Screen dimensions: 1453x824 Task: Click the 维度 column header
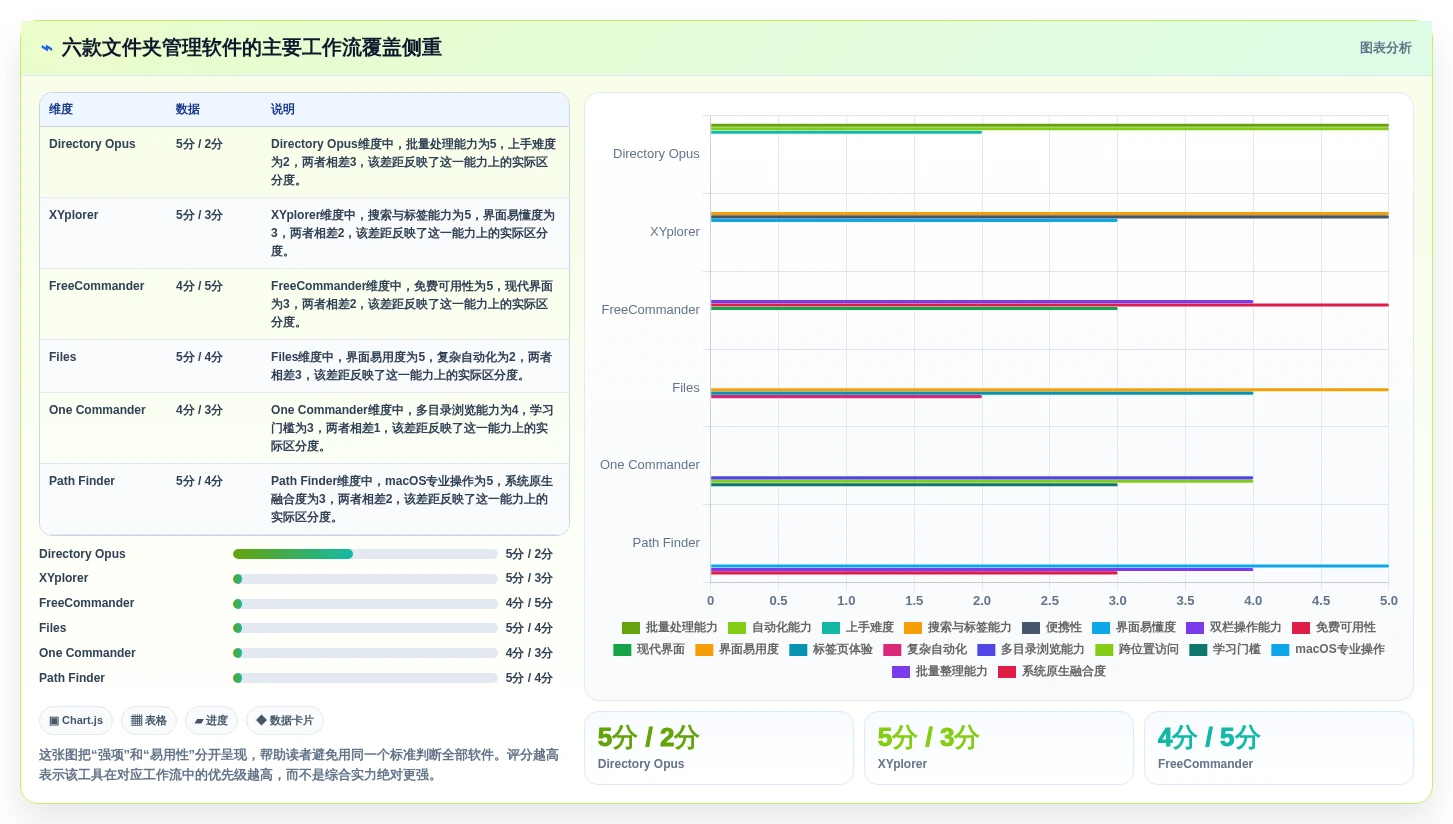[61, 110]
